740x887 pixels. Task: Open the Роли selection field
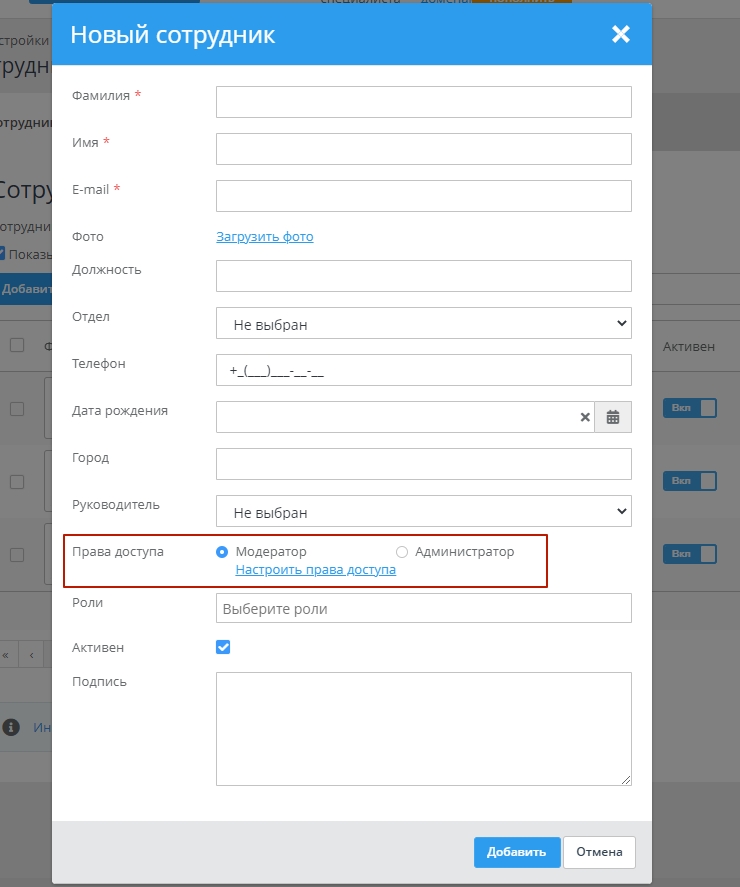tap(423, 608)
